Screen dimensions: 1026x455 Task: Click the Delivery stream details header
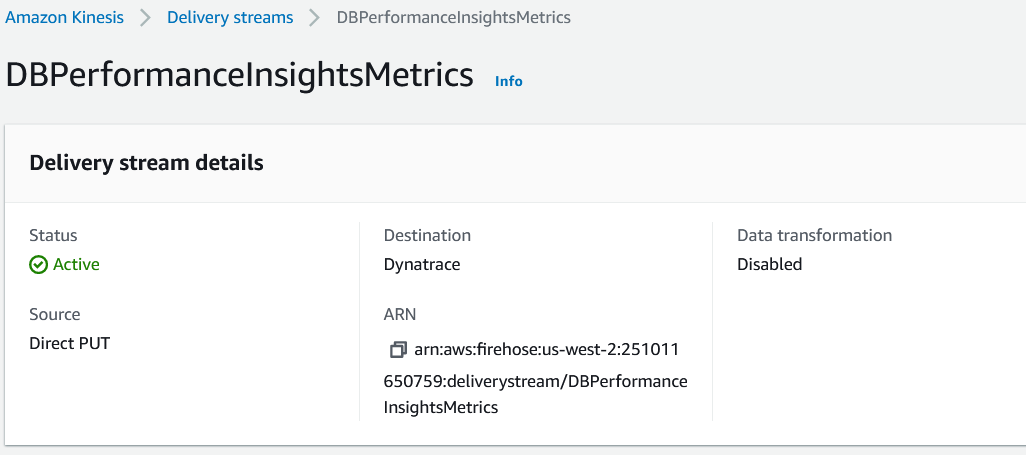click(147, 162)
